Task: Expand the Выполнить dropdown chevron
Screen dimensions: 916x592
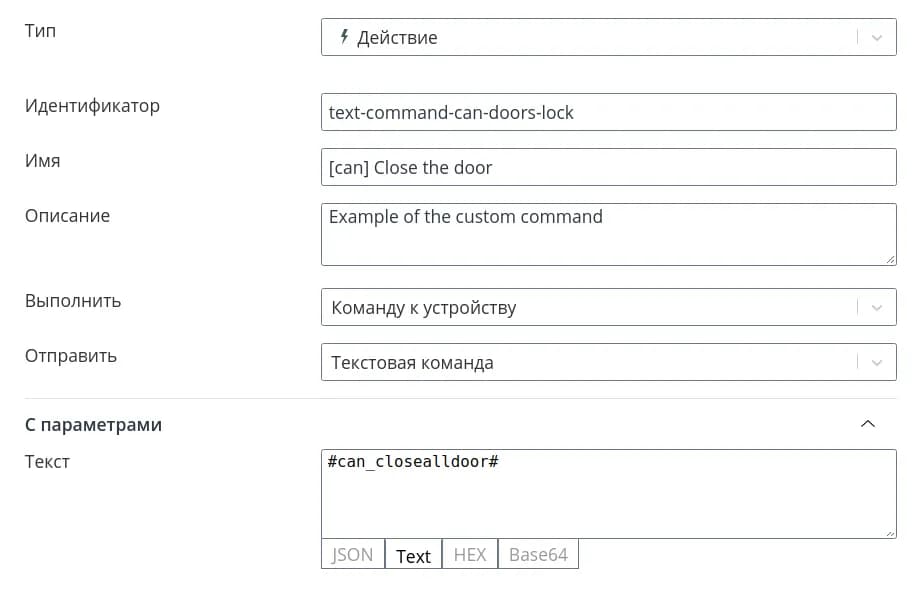Action: (x=877, y=308)
